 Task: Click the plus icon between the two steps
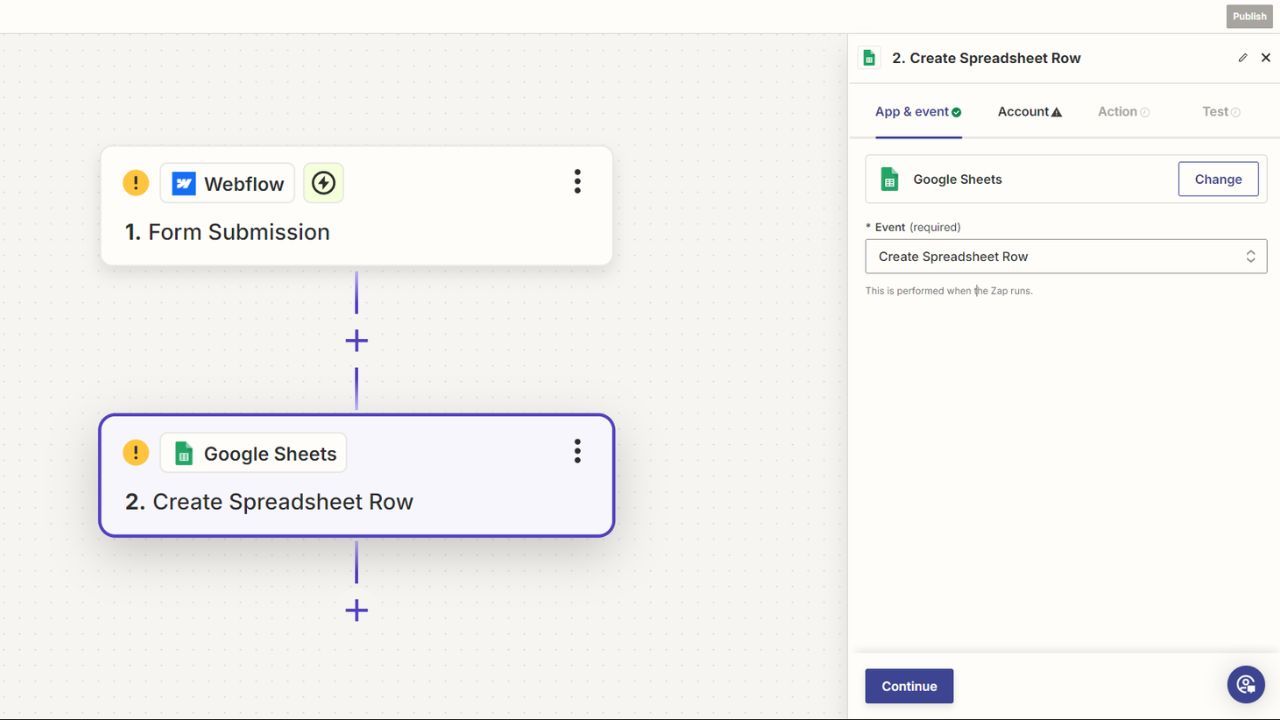click(356, 340)
